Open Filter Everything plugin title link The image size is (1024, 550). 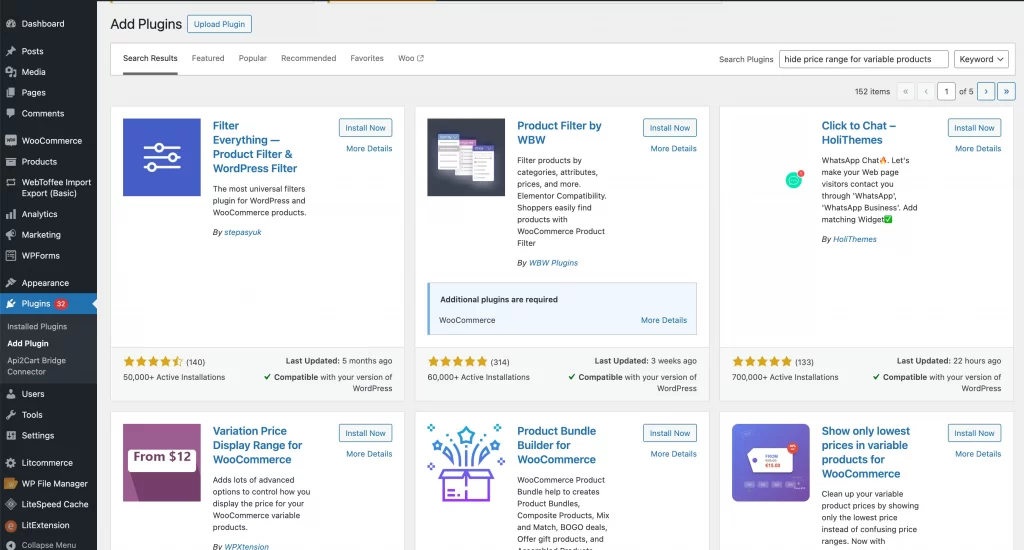(255, 147)
